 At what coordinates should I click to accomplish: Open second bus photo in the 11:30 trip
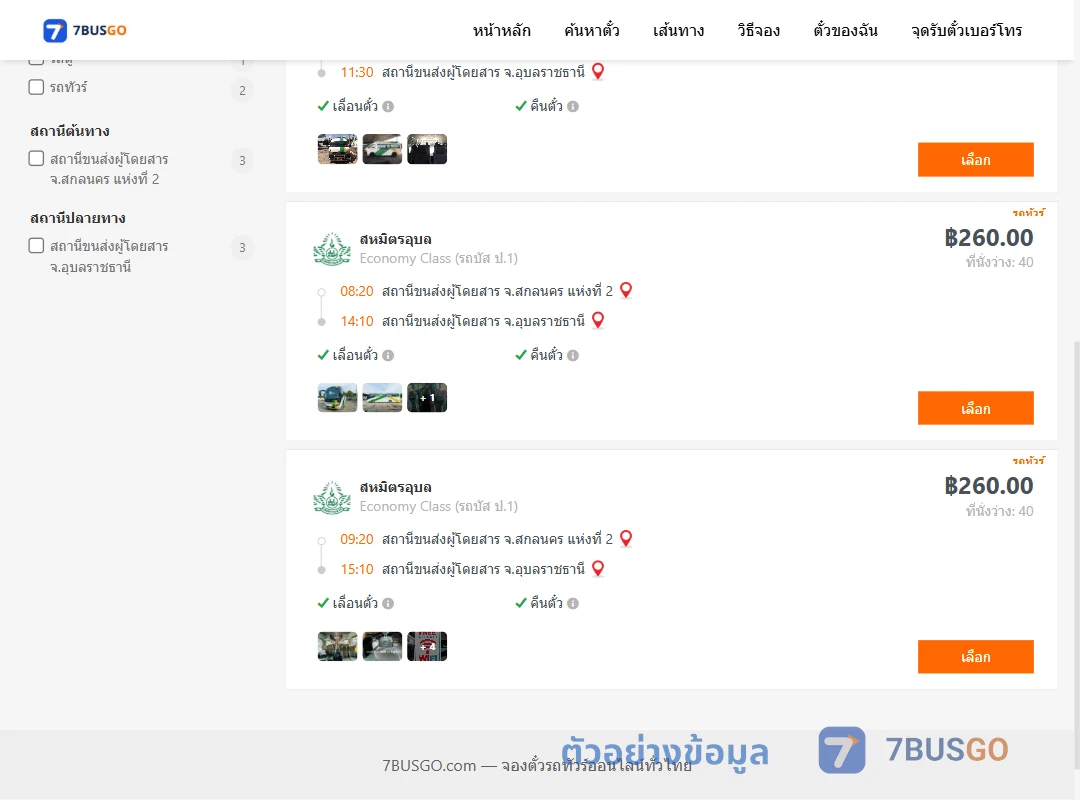coord(382,149)
